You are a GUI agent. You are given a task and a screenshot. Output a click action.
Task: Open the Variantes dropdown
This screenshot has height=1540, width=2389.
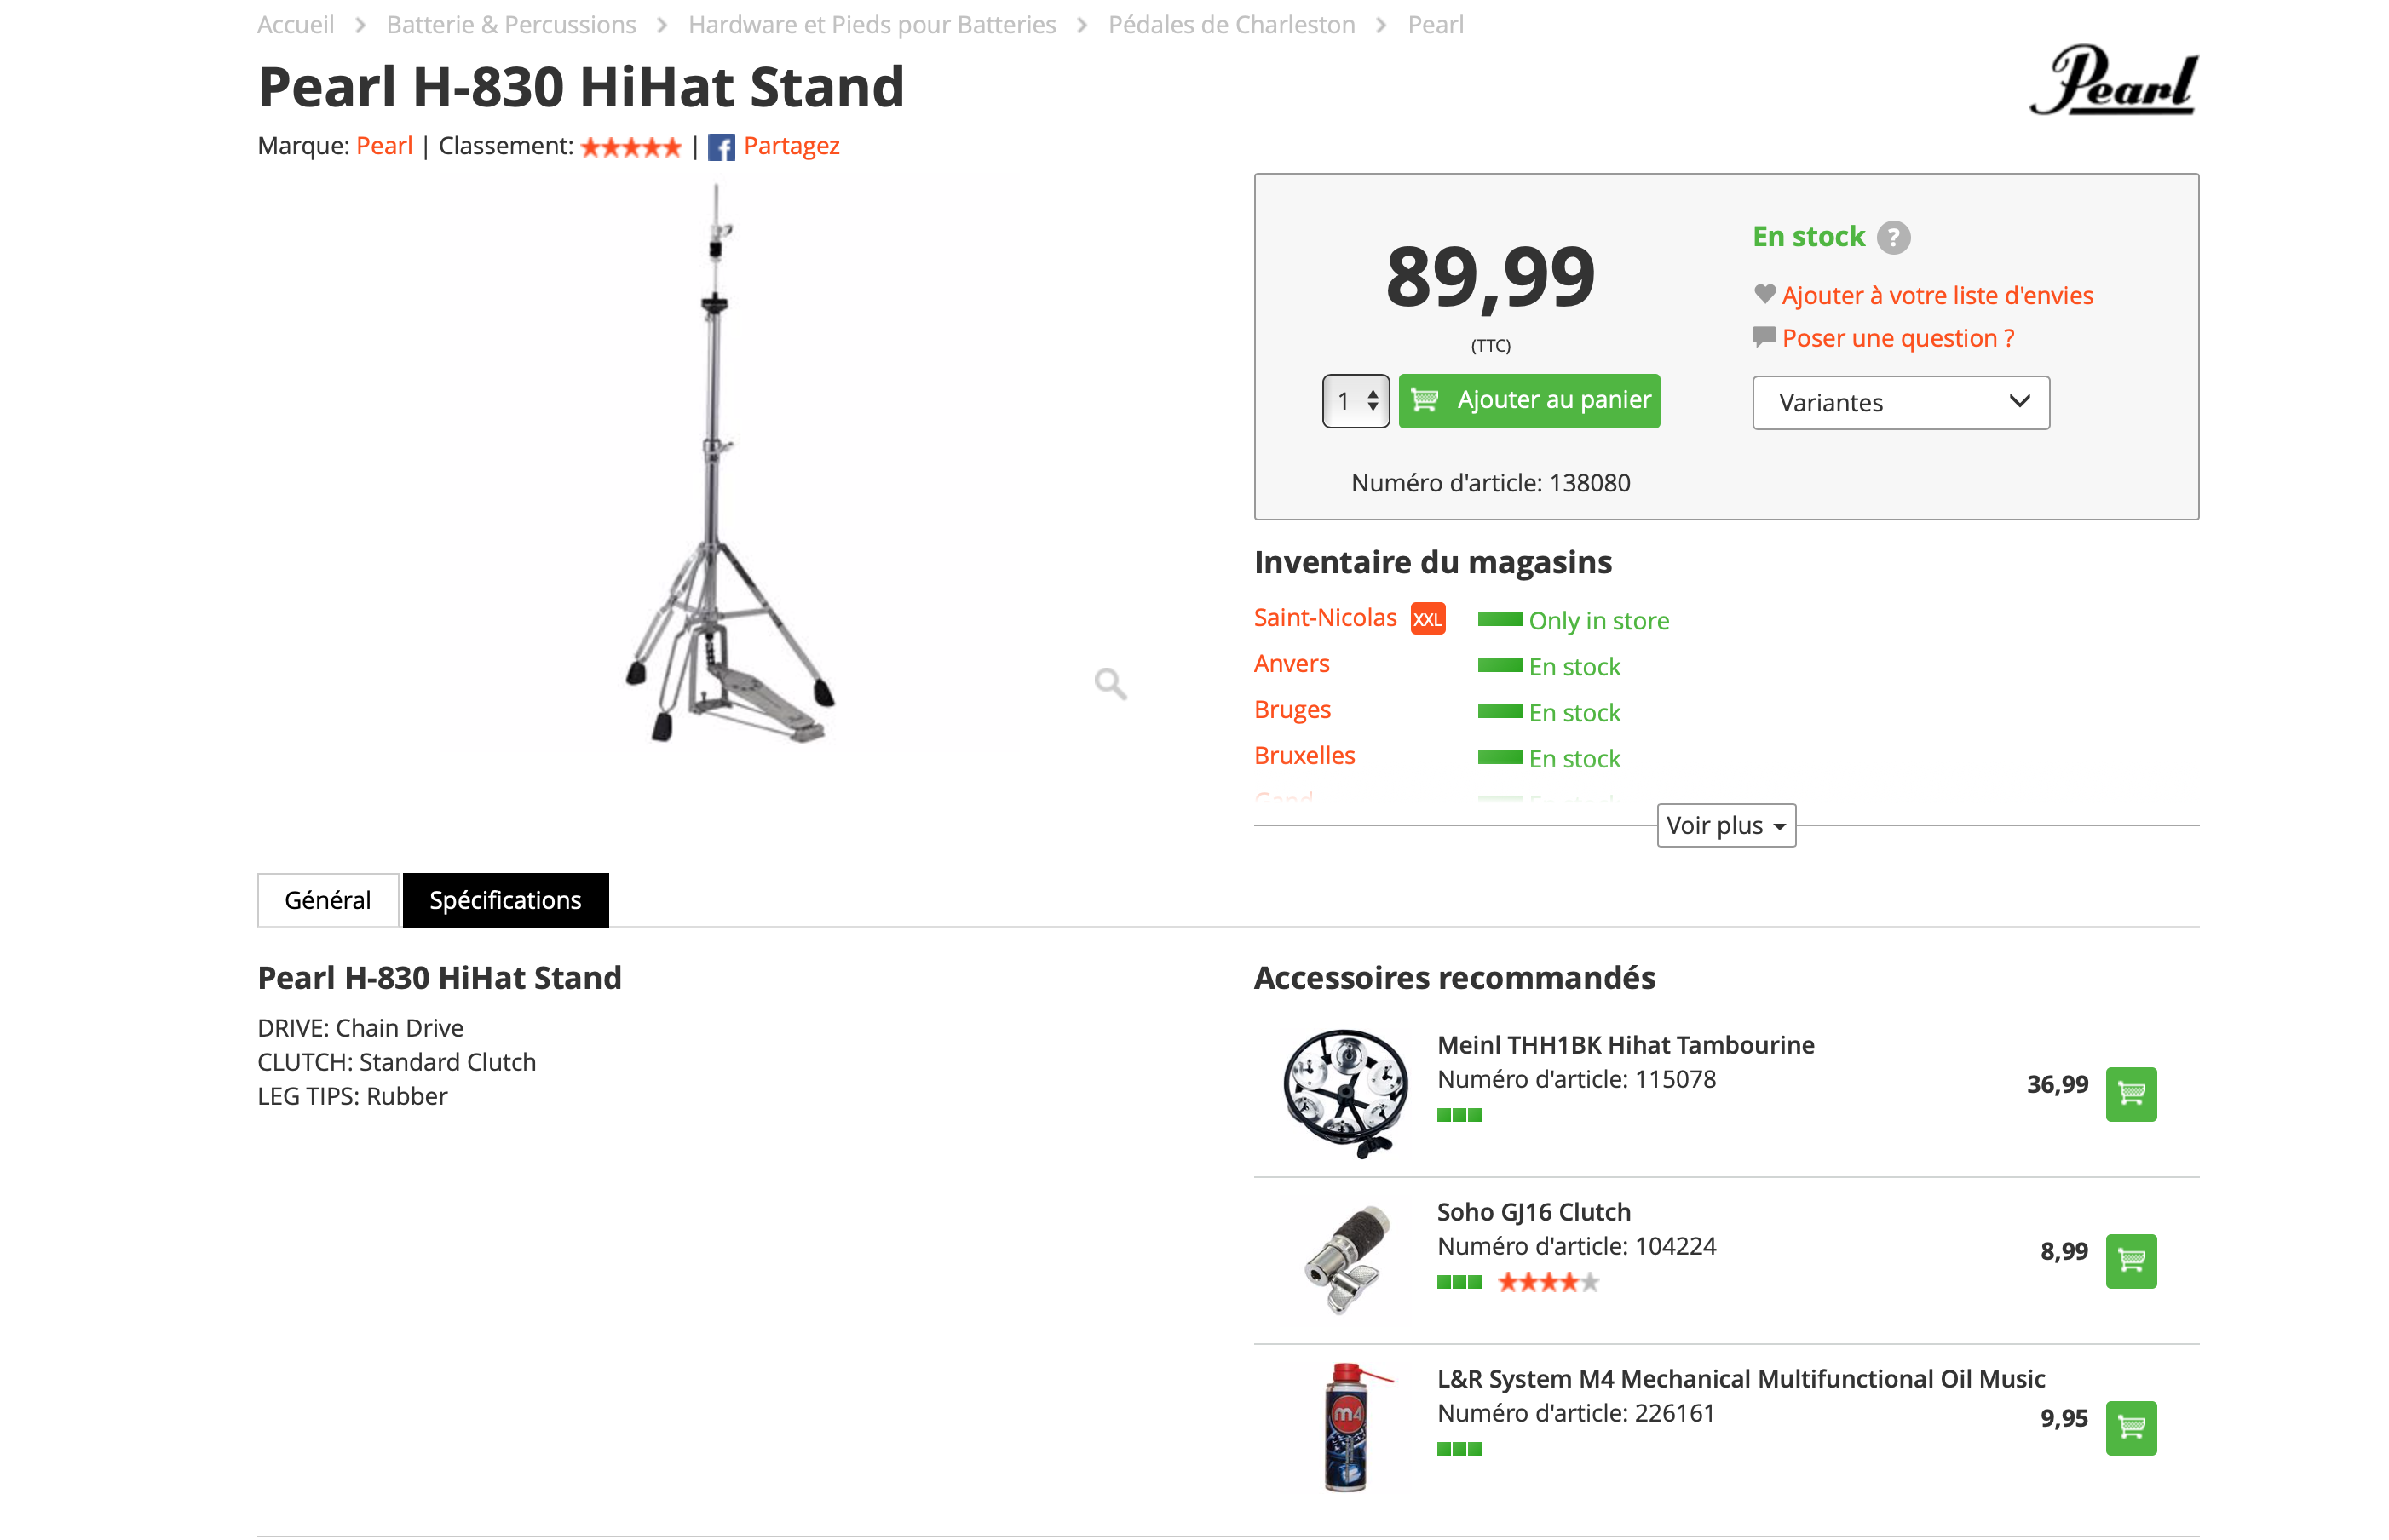tap(1900, 402)
